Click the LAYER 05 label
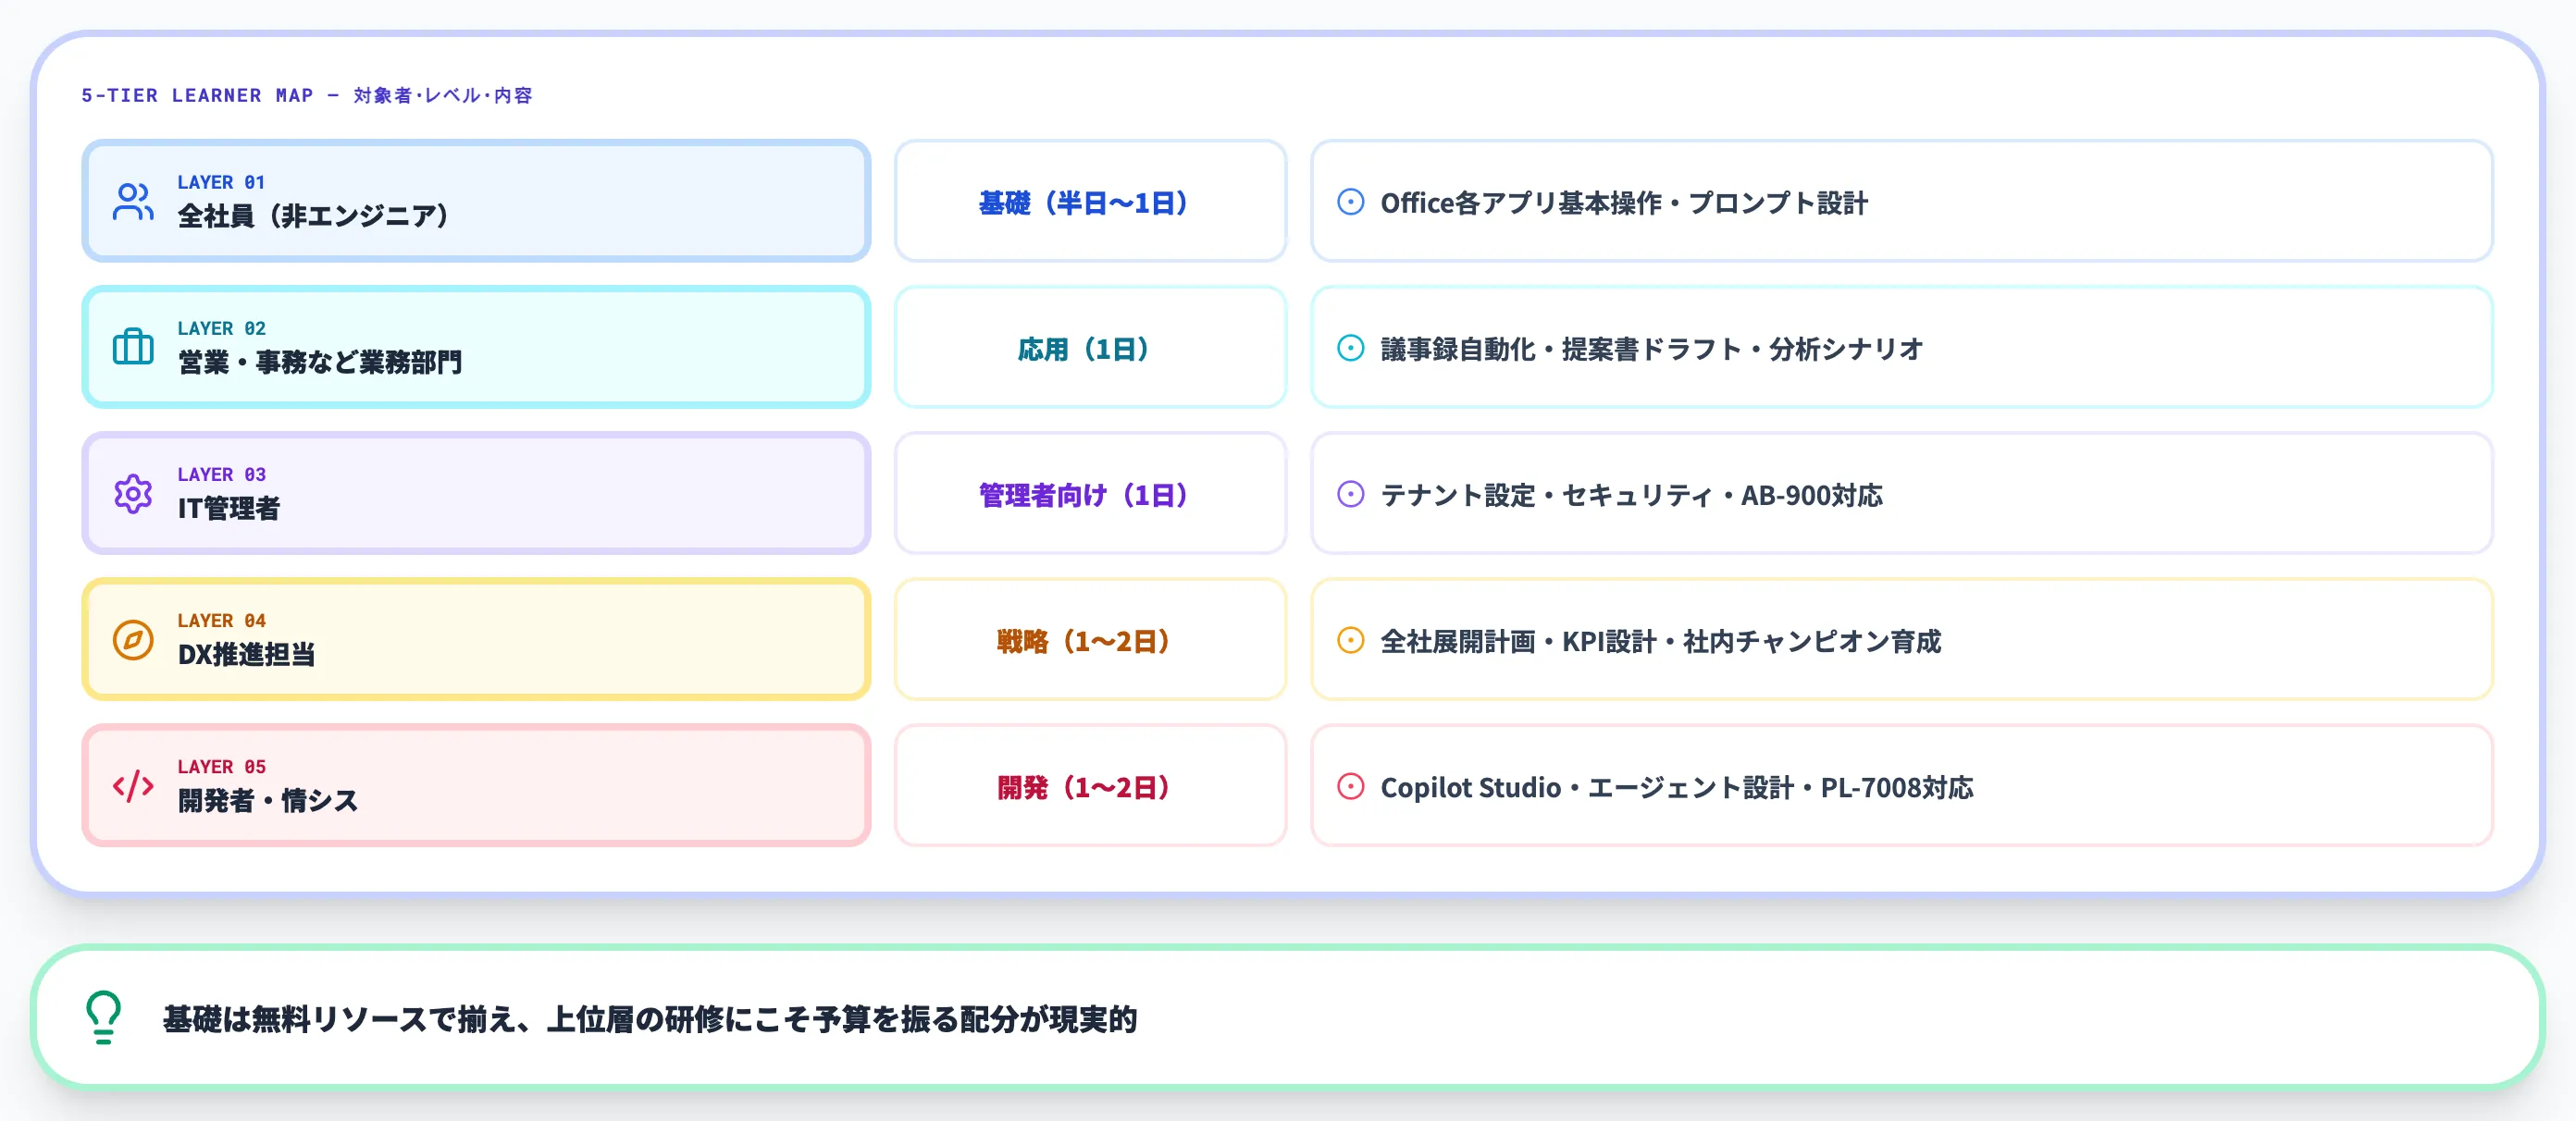 click(221, 766)
